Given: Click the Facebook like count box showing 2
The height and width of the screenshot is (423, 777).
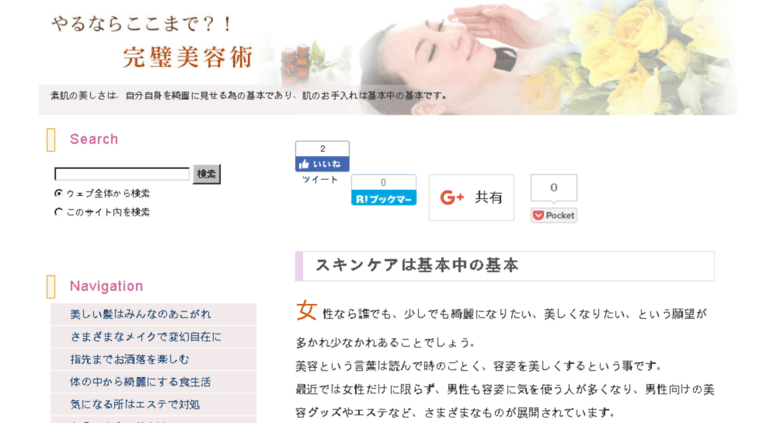Looking at the screenshot, I should pos(323,149).
